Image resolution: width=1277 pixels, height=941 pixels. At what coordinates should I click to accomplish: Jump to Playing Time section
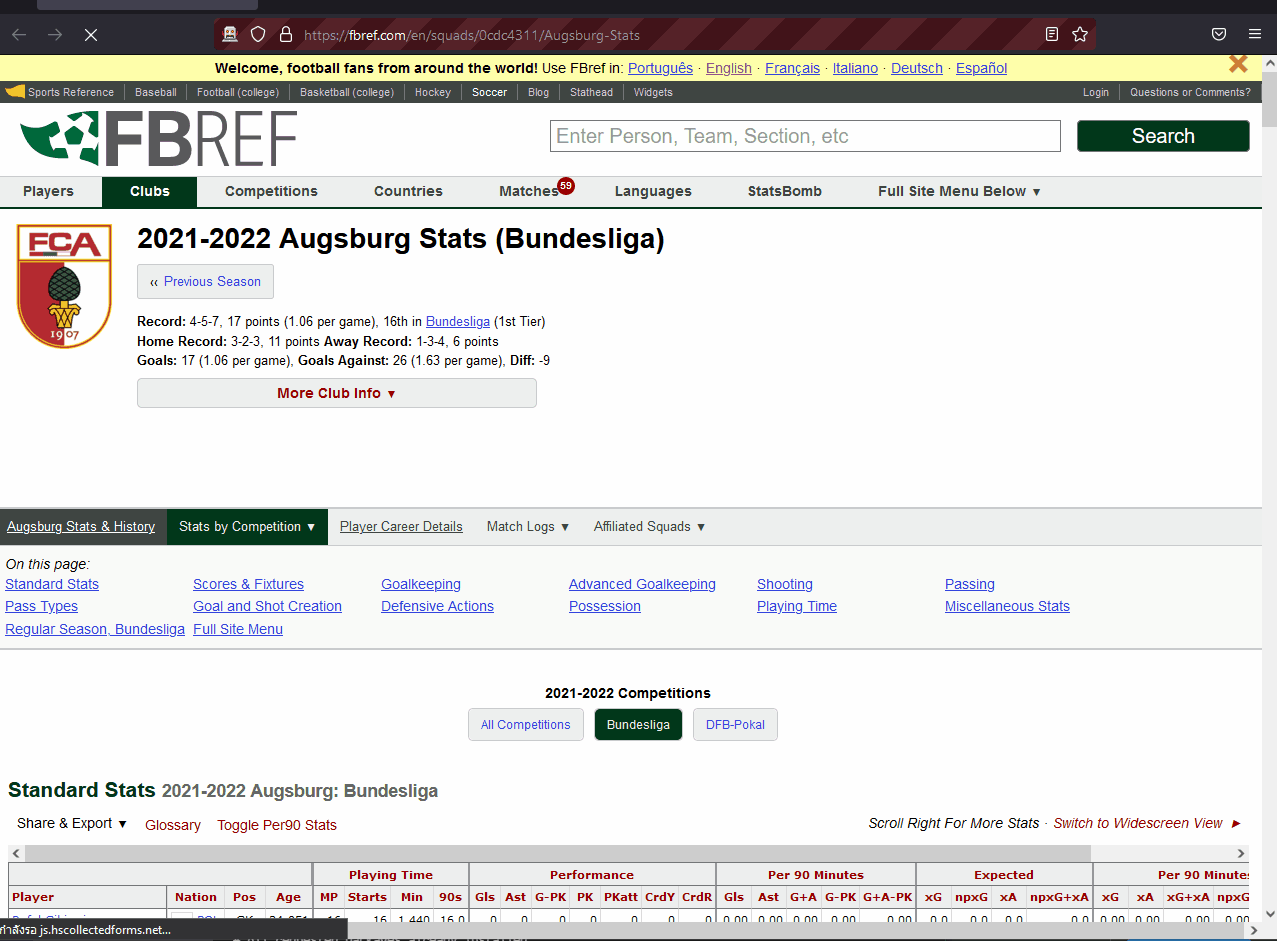[x=797, y=606]
